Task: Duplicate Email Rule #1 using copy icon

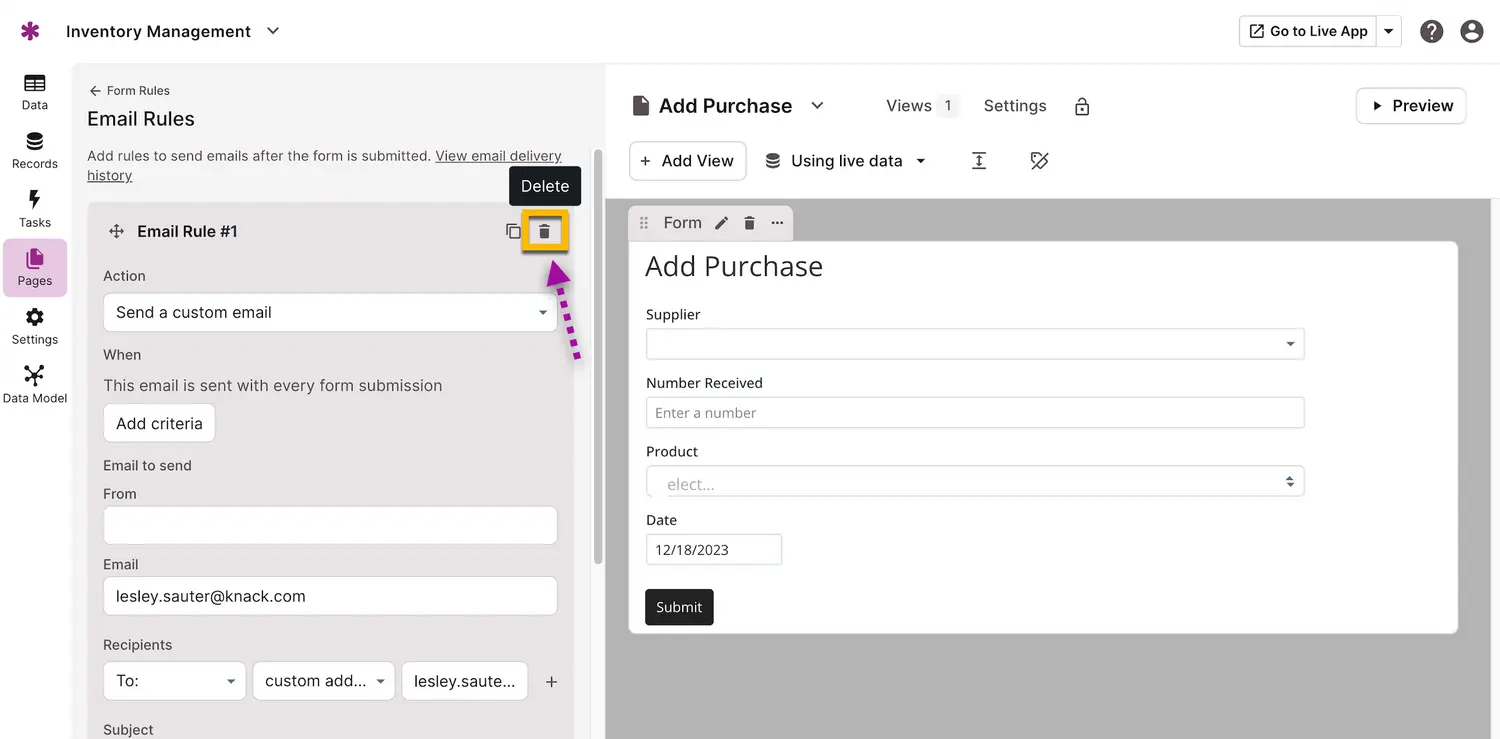Action: (513, 231)
